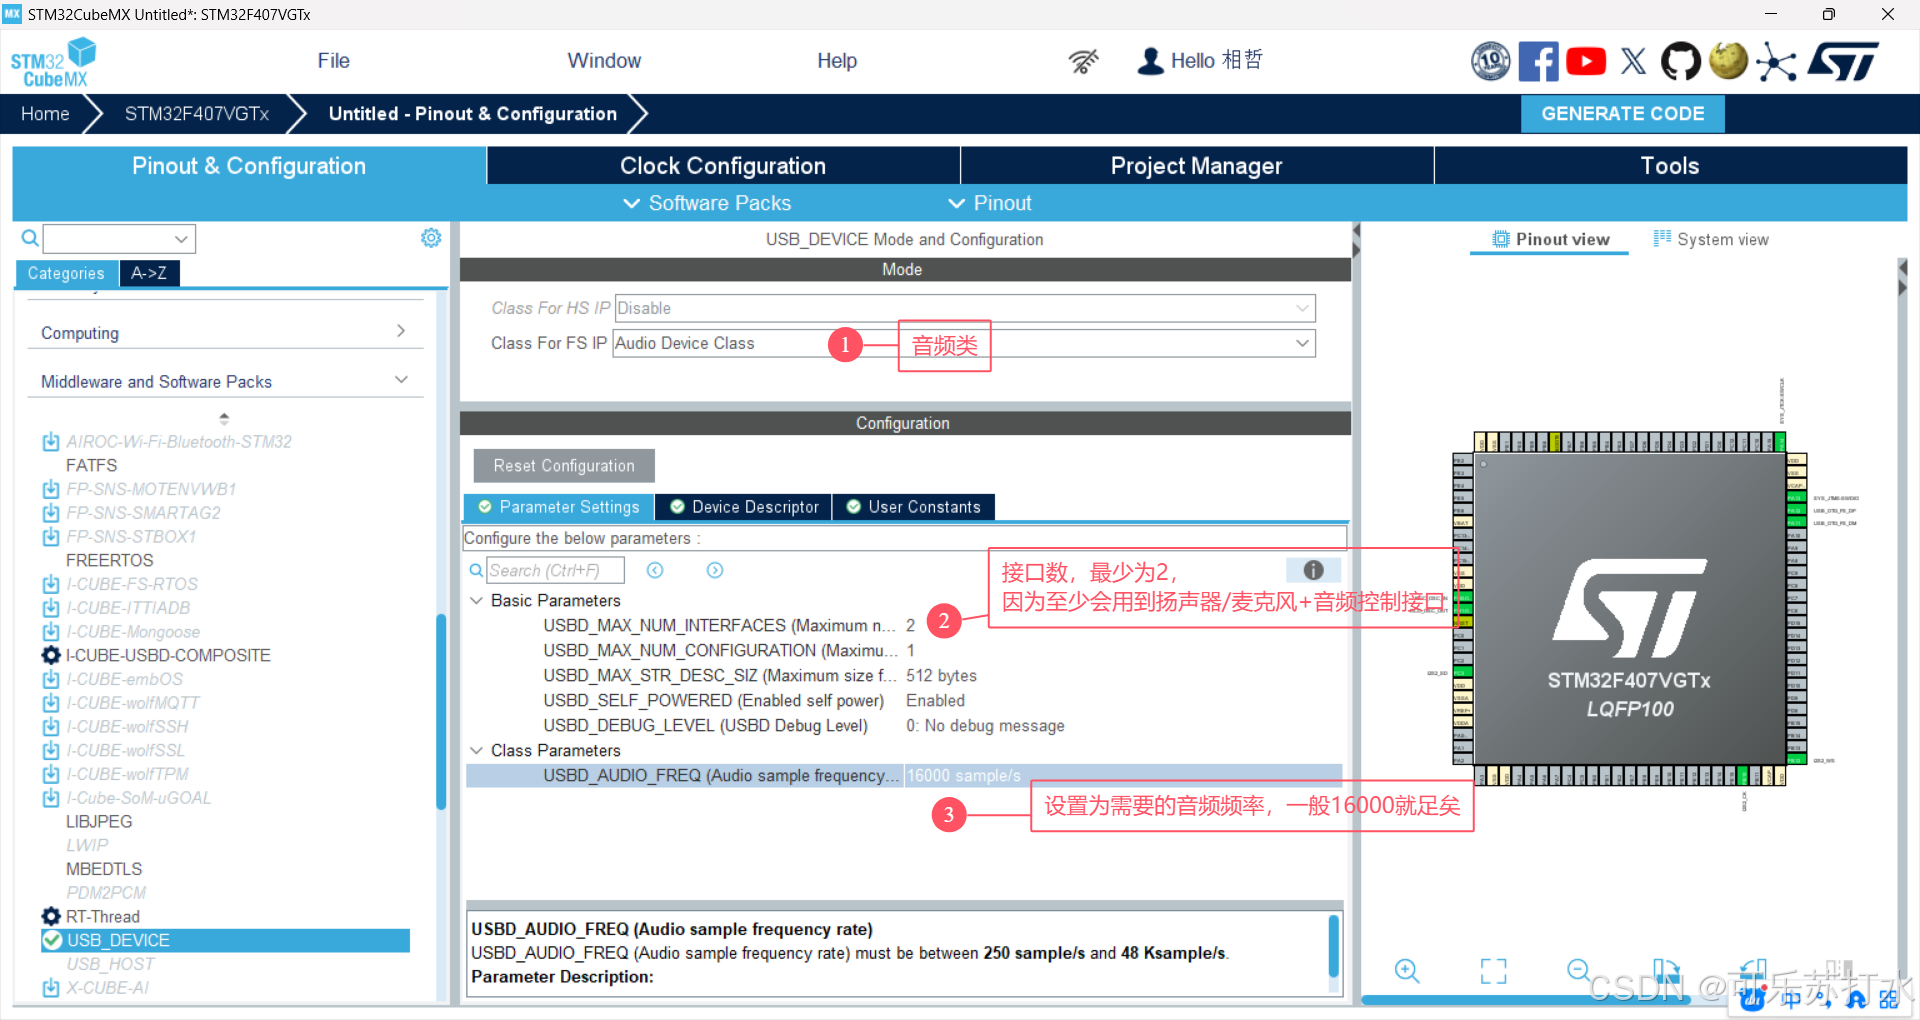This screenshot has height=1020, width=1920.
Task: Open the GitHub icon link
Action: coord(1680,61)
